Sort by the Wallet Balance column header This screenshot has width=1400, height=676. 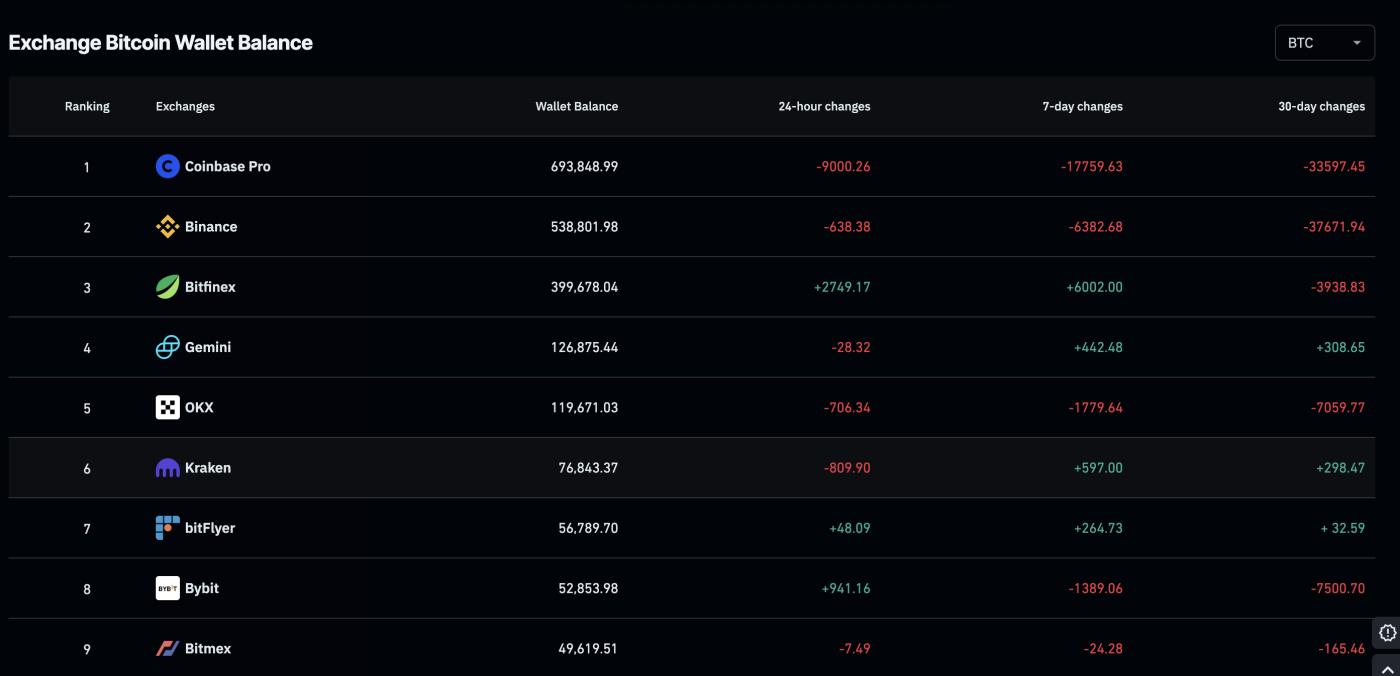pos(576,105)
